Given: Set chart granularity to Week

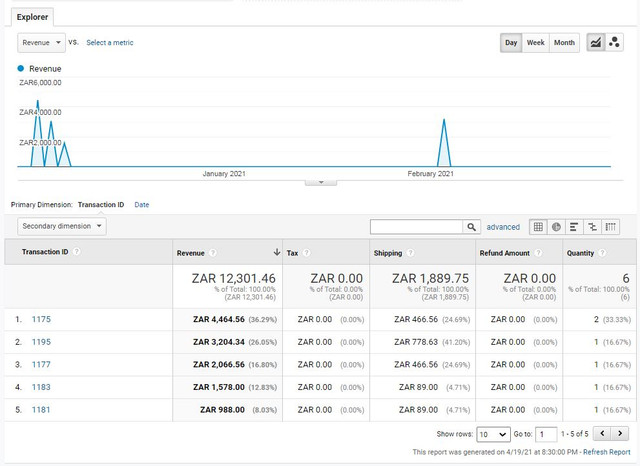Looking at the screenshot, I should tap(536, 42).
